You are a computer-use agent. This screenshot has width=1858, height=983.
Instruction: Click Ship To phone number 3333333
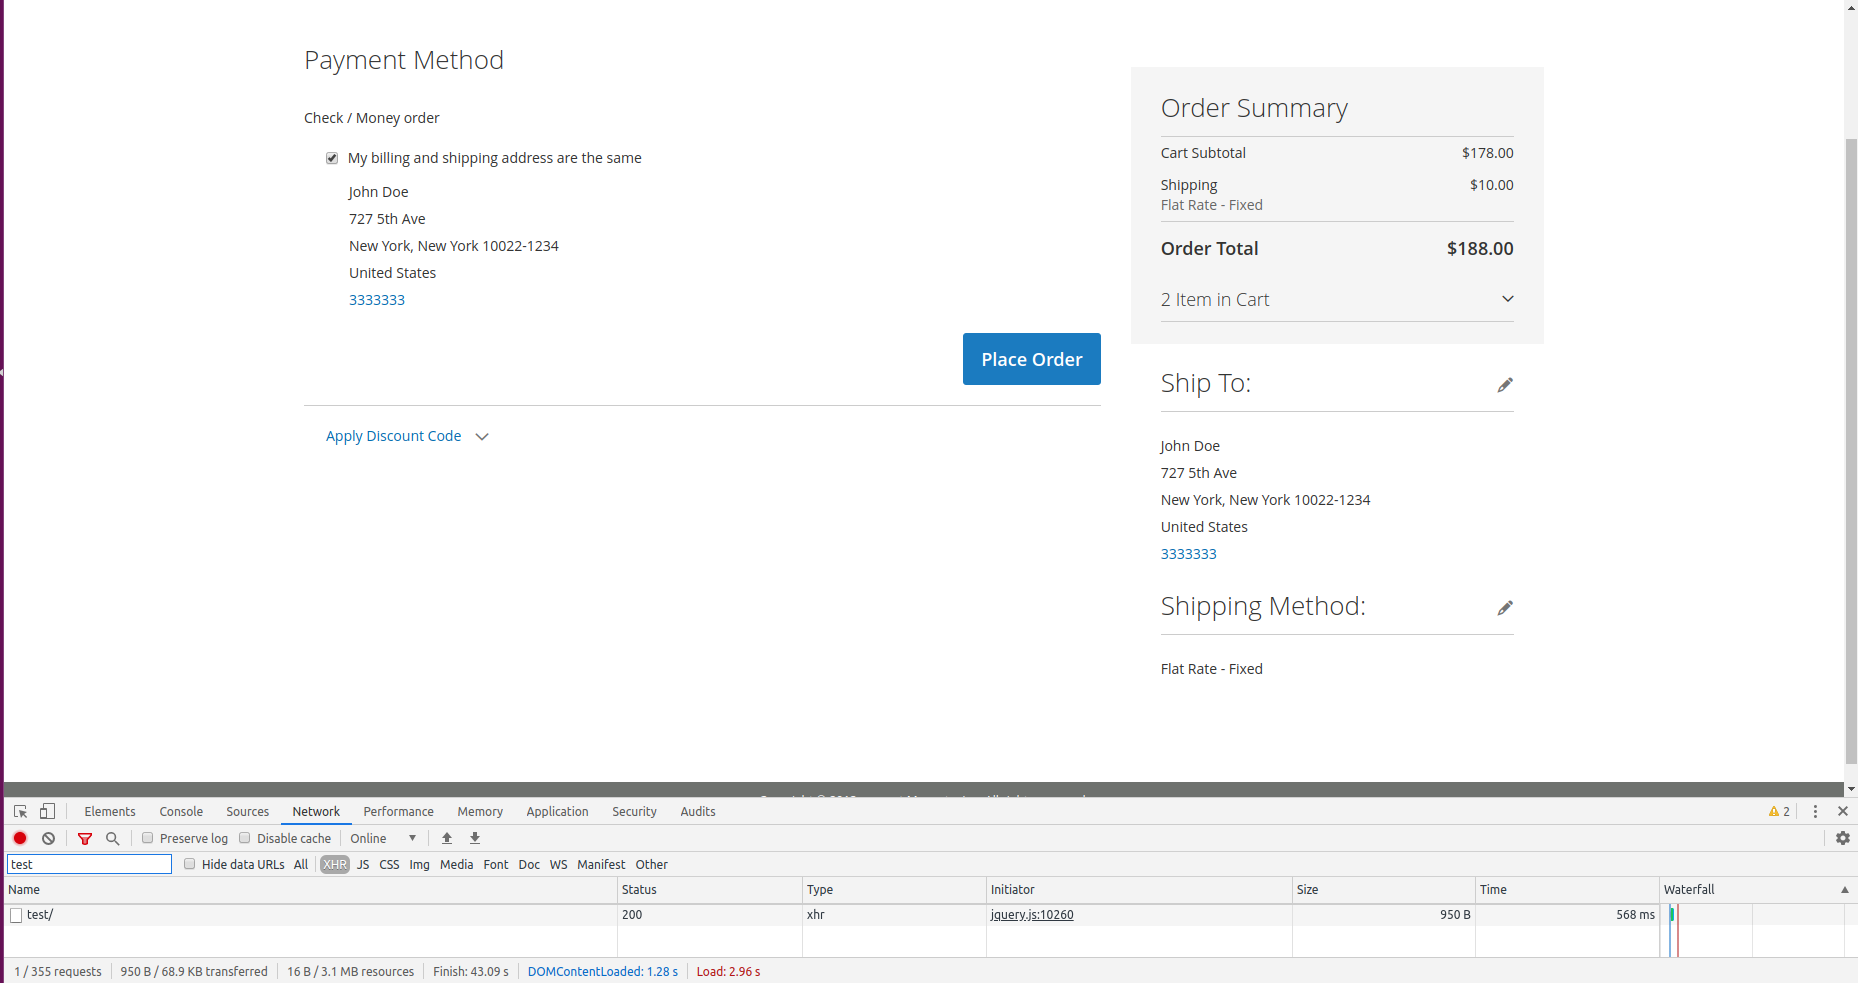point(1189,554)
